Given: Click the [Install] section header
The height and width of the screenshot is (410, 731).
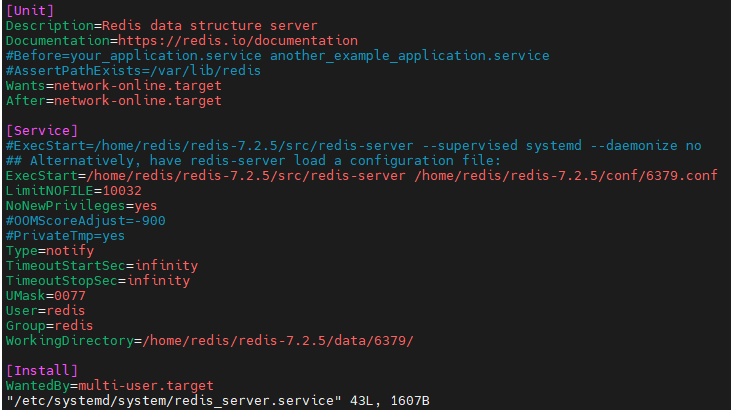Looking at the screenshot, I should [42, 370].
